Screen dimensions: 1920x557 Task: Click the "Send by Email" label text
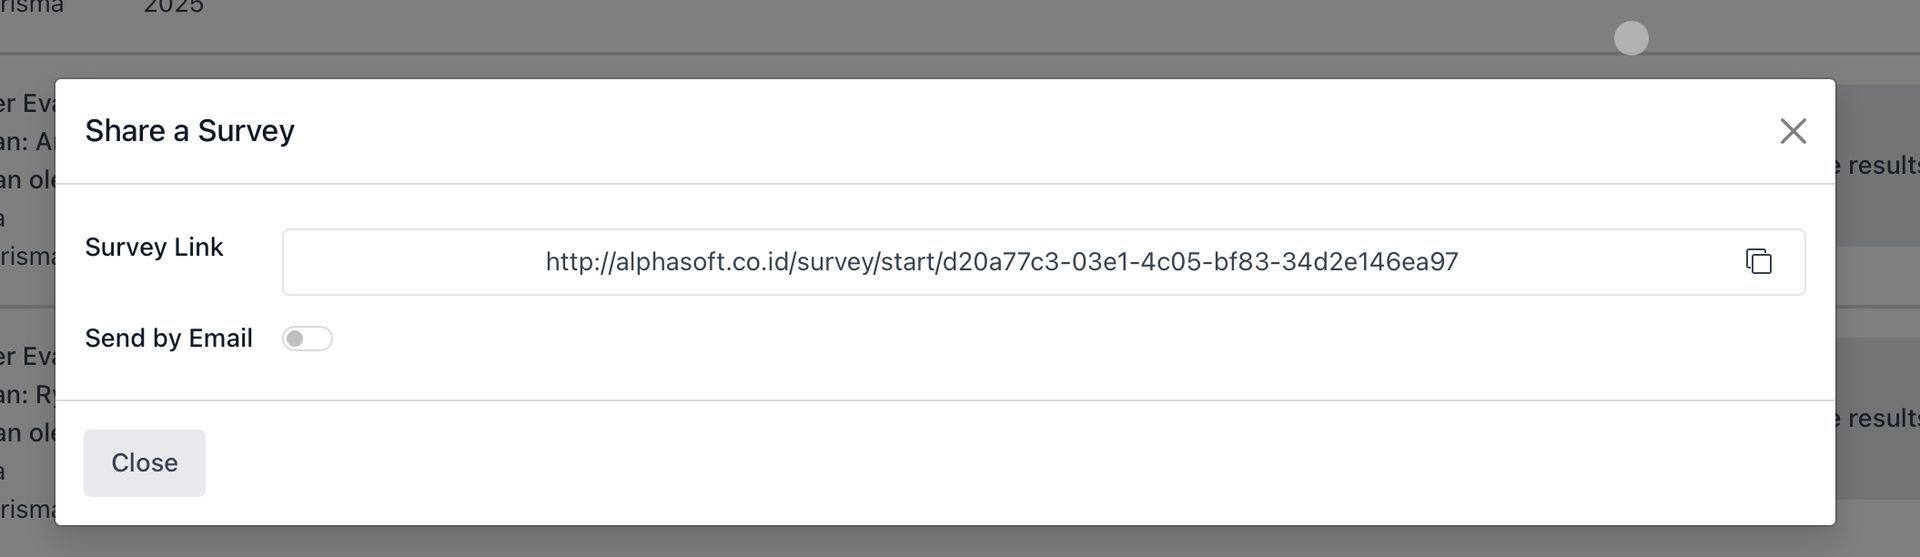click(168, 339)
